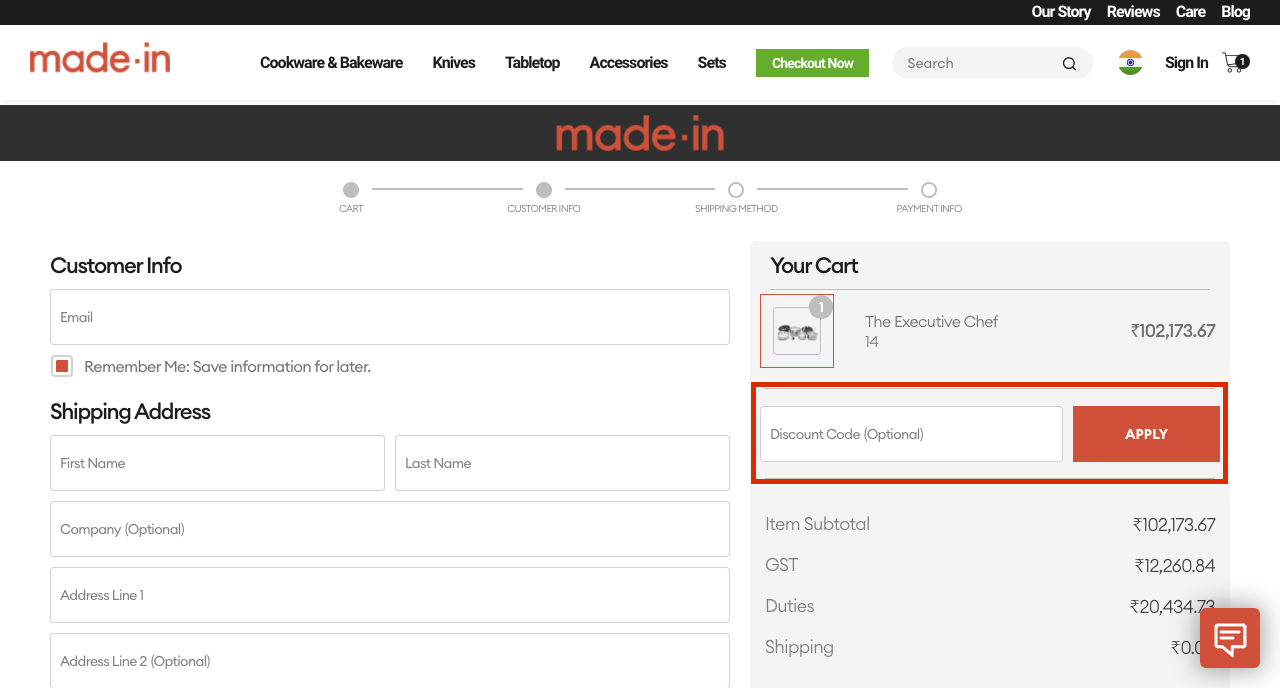Focus the Discount Code field
This screenshot has height=688, width=1280.
(x=911, y=434)
